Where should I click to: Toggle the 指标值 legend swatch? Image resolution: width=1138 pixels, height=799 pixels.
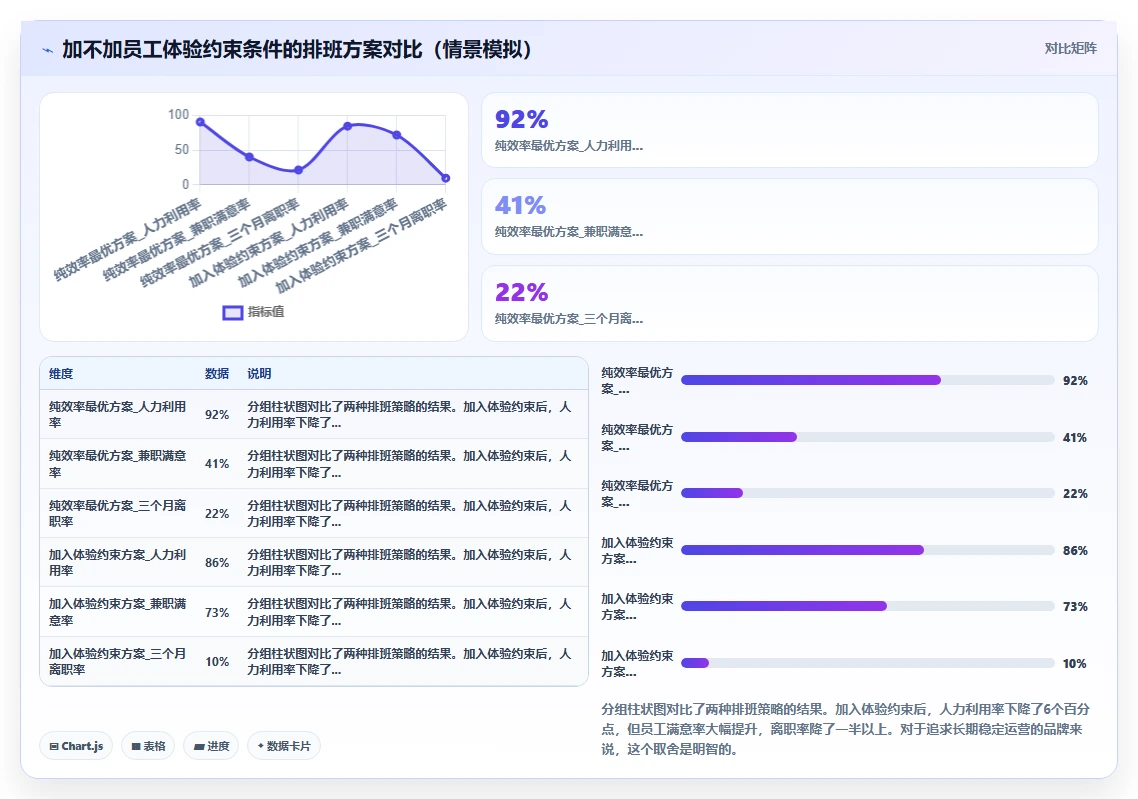(232, 313)
